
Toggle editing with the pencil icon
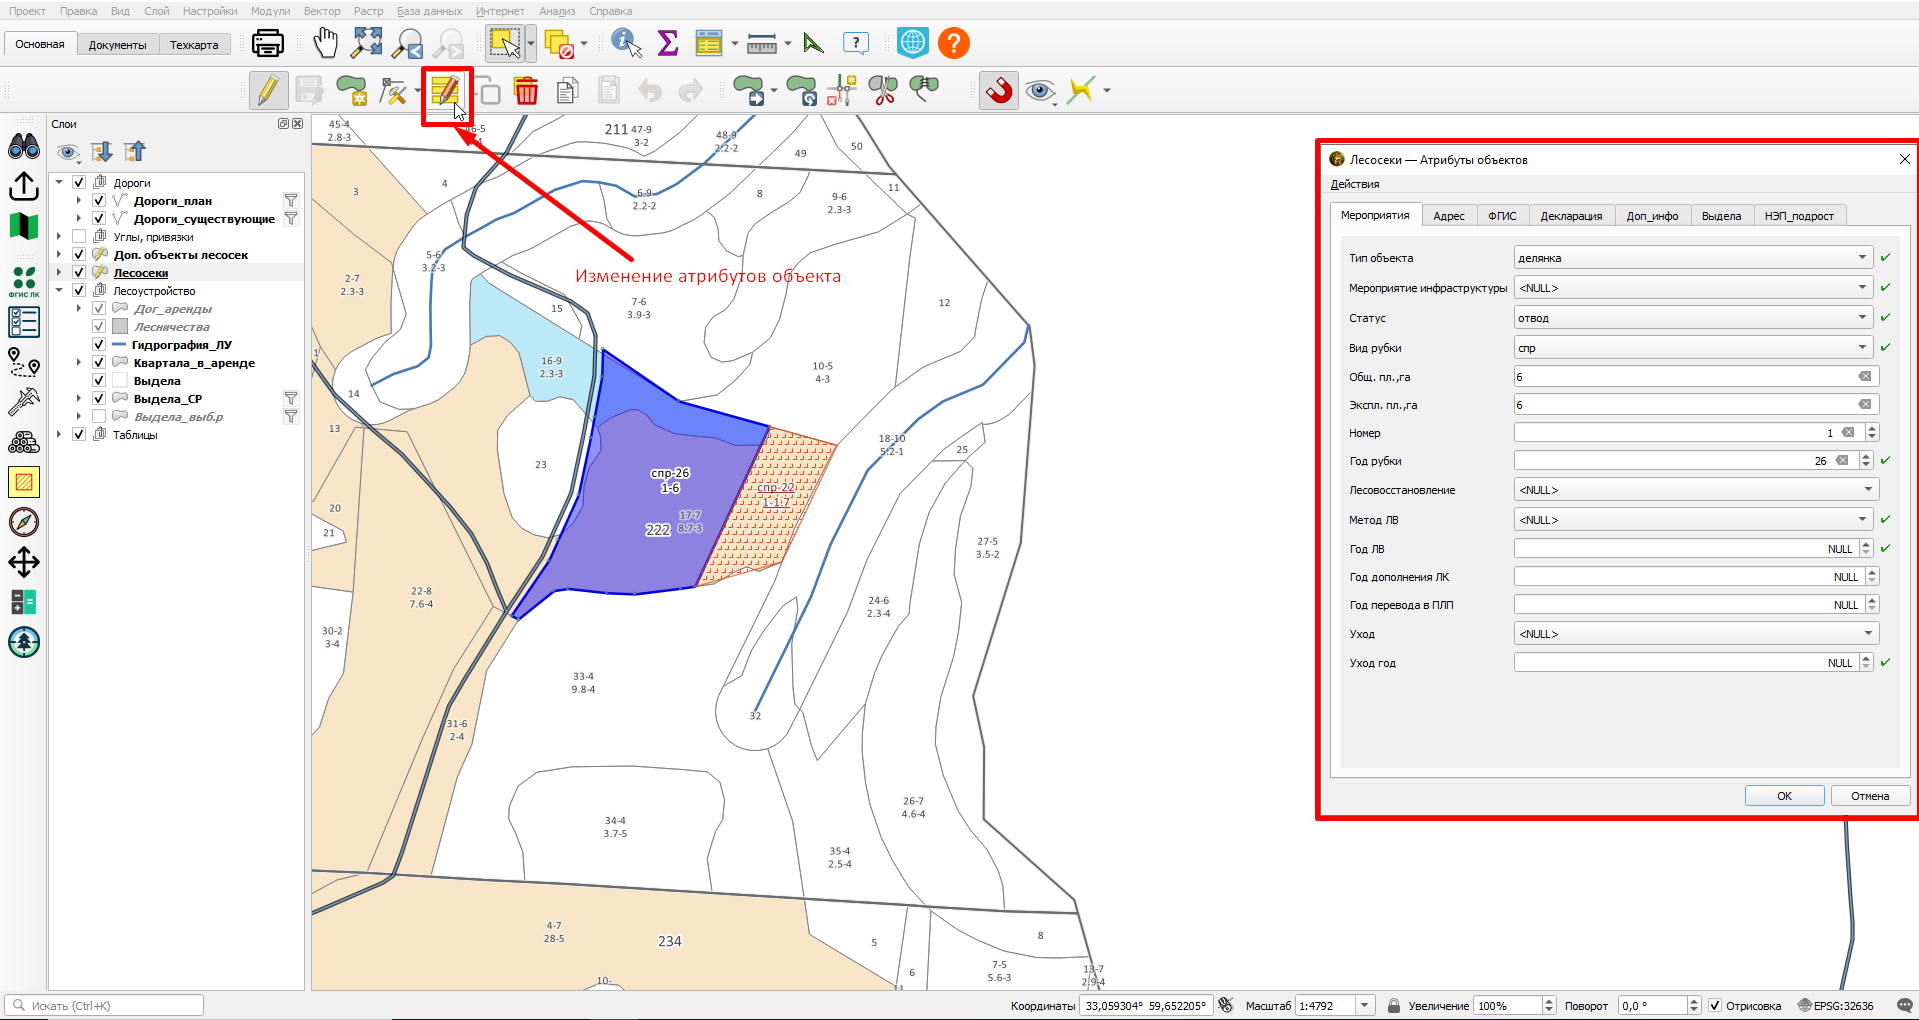tap(268, 90)
